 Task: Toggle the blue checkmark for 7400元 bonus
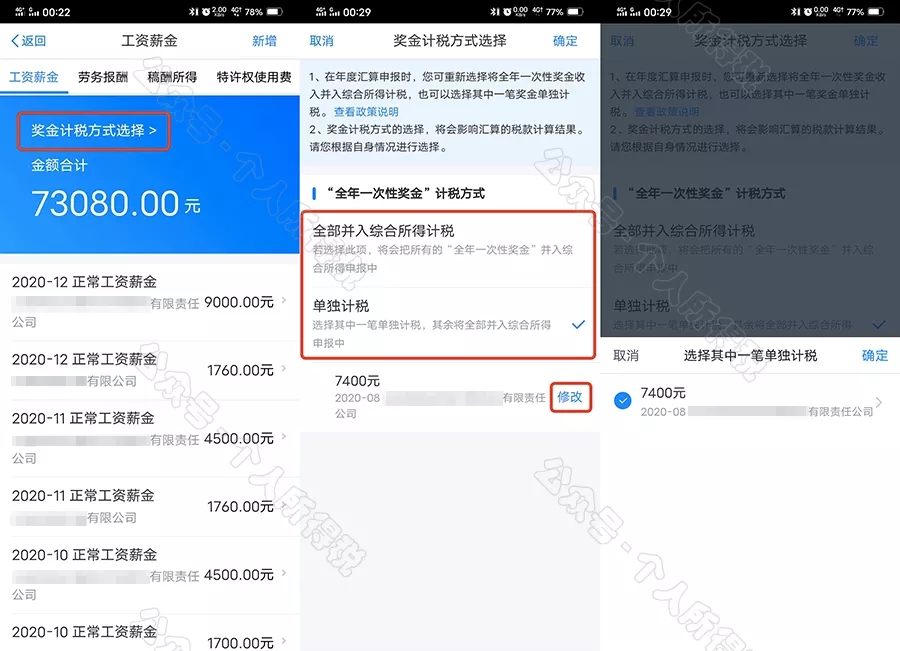pos(622,401)
